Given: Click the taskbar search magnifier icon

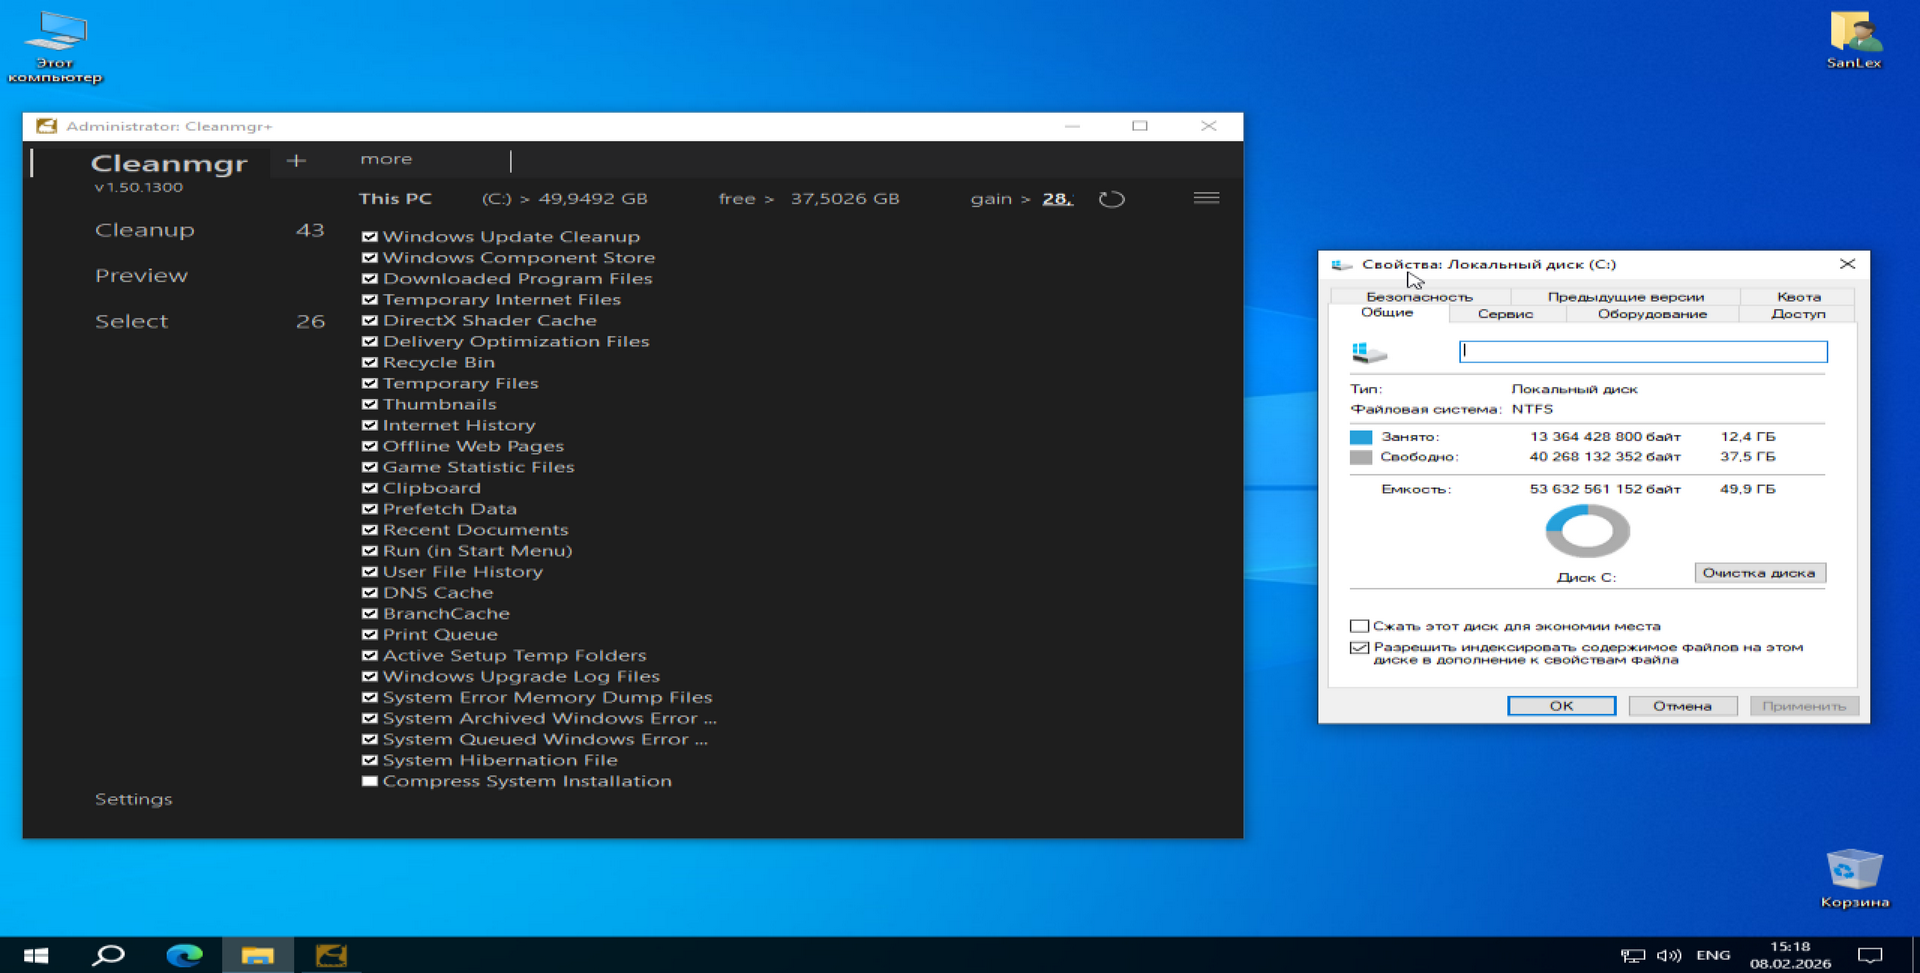Looking at the screenshot, I should pos(108,955).
